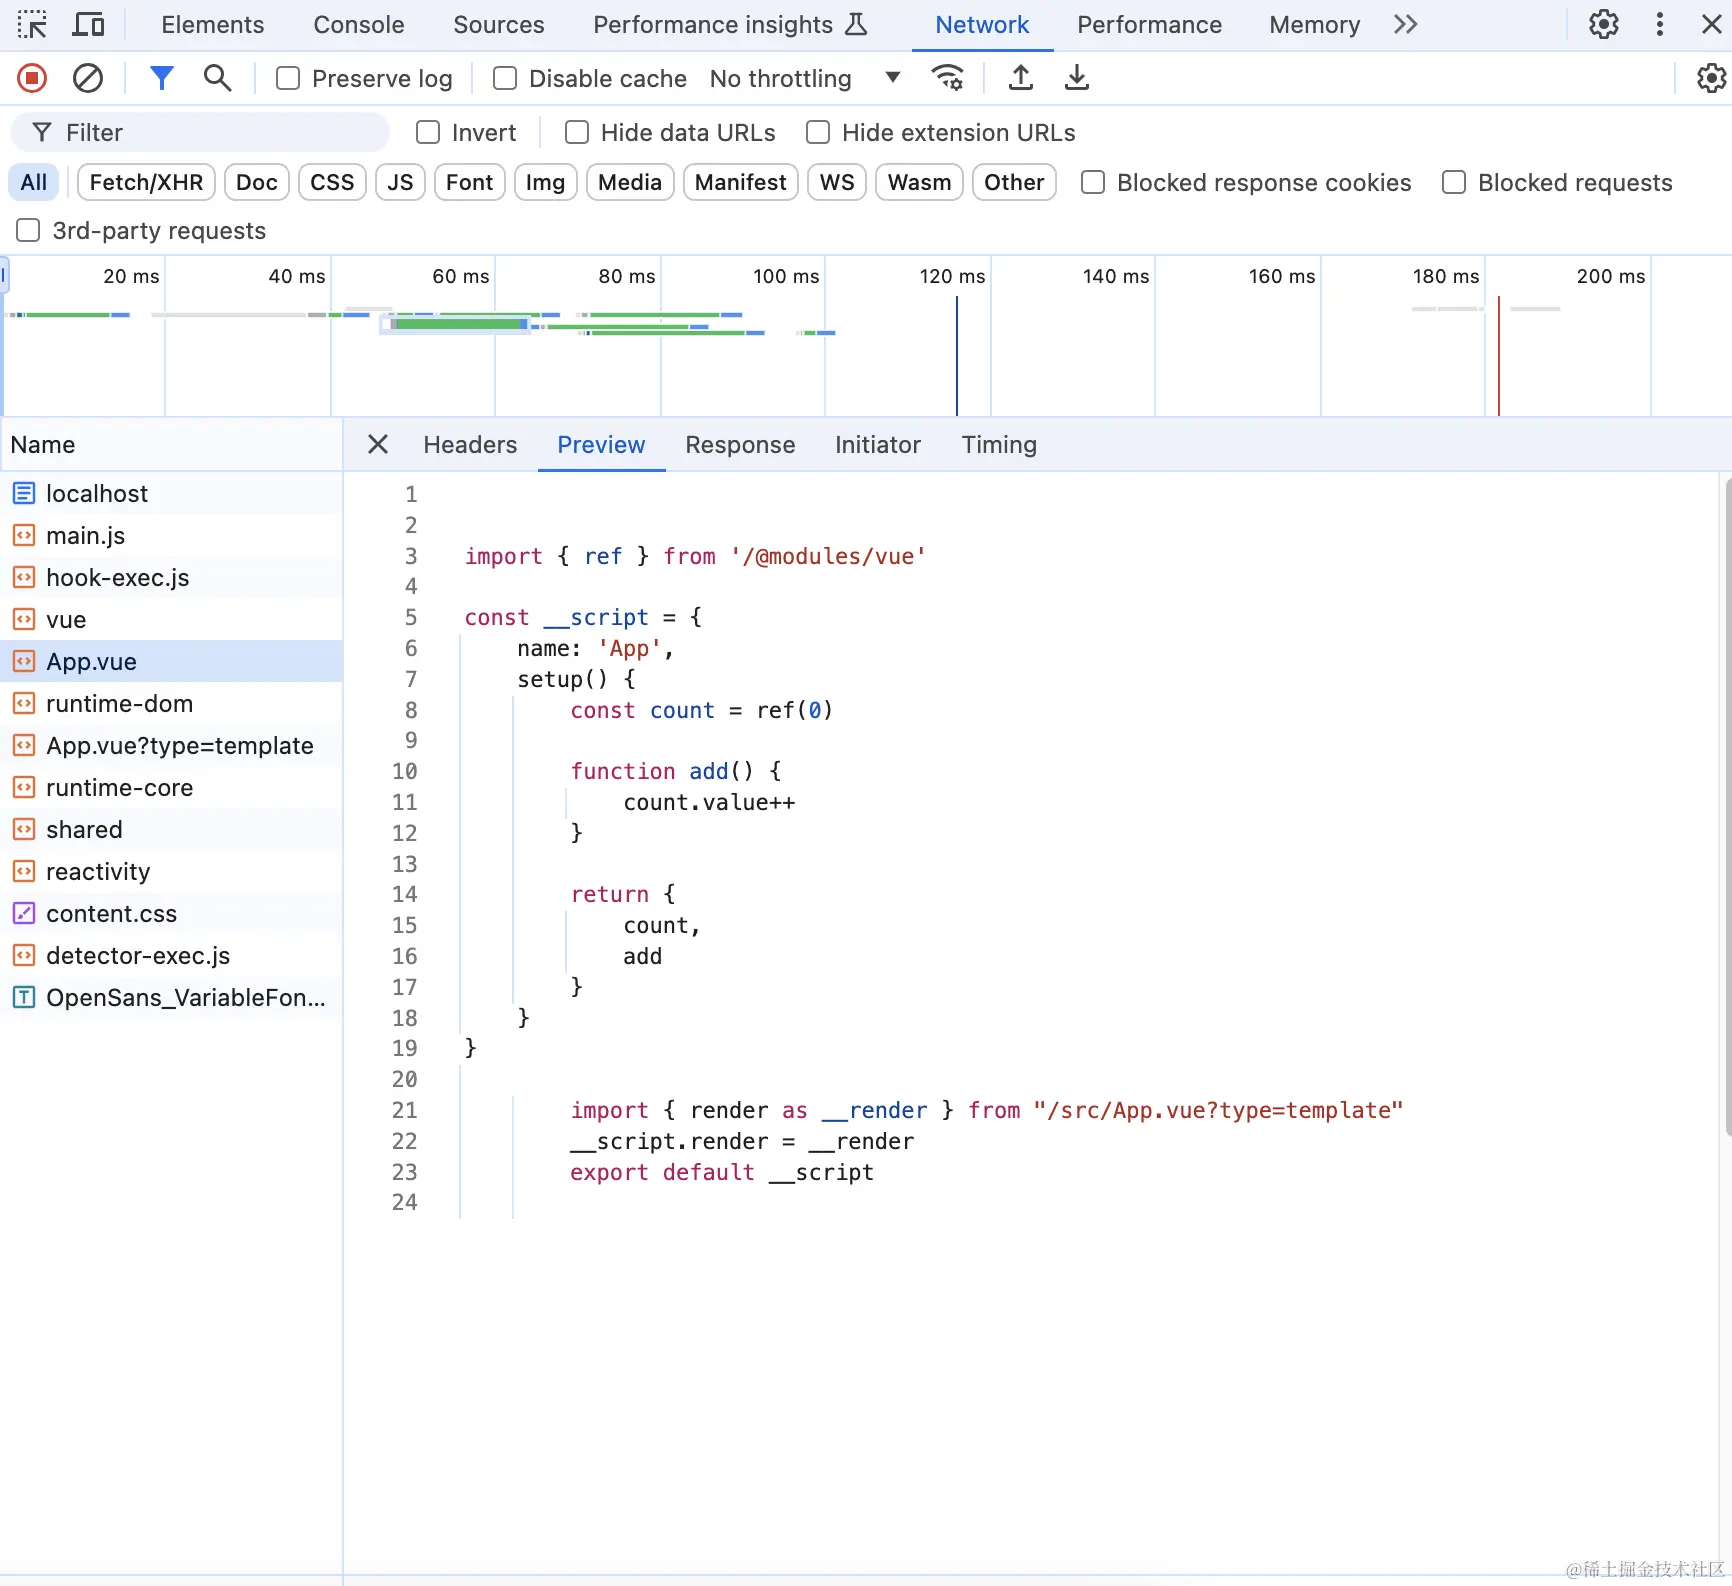1732x1586 pixels.
Task: Clear the network log
Action: [x=88, y=78]
